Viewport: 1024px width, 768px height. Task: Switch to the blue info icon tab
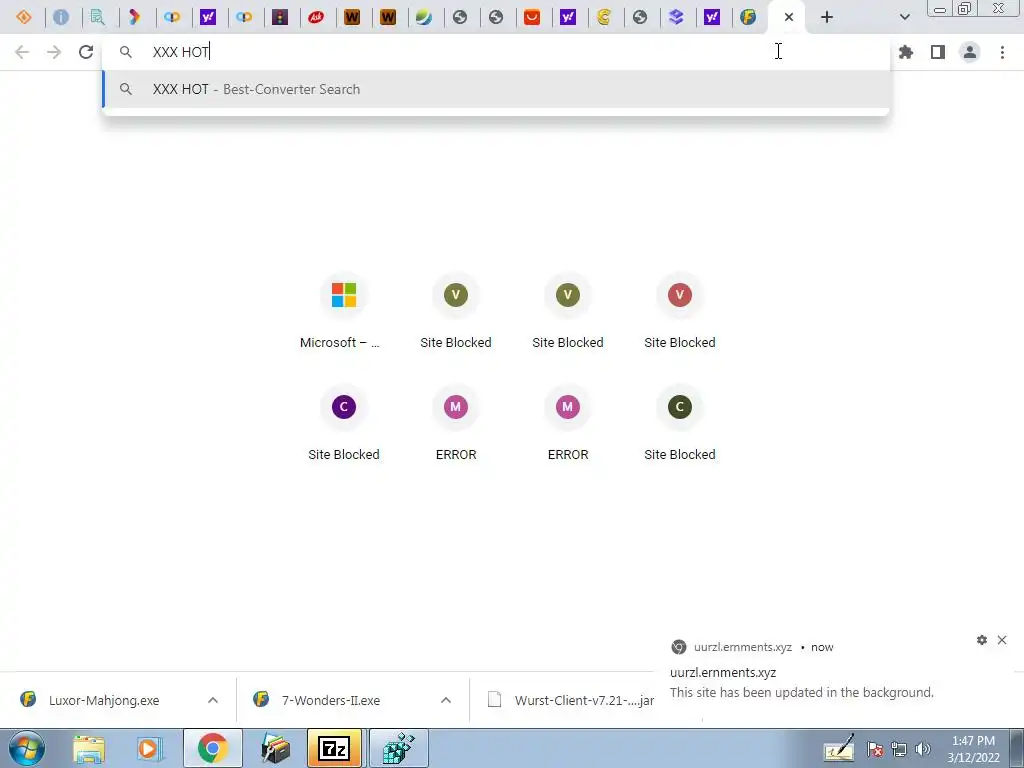(x=61, y=17)
